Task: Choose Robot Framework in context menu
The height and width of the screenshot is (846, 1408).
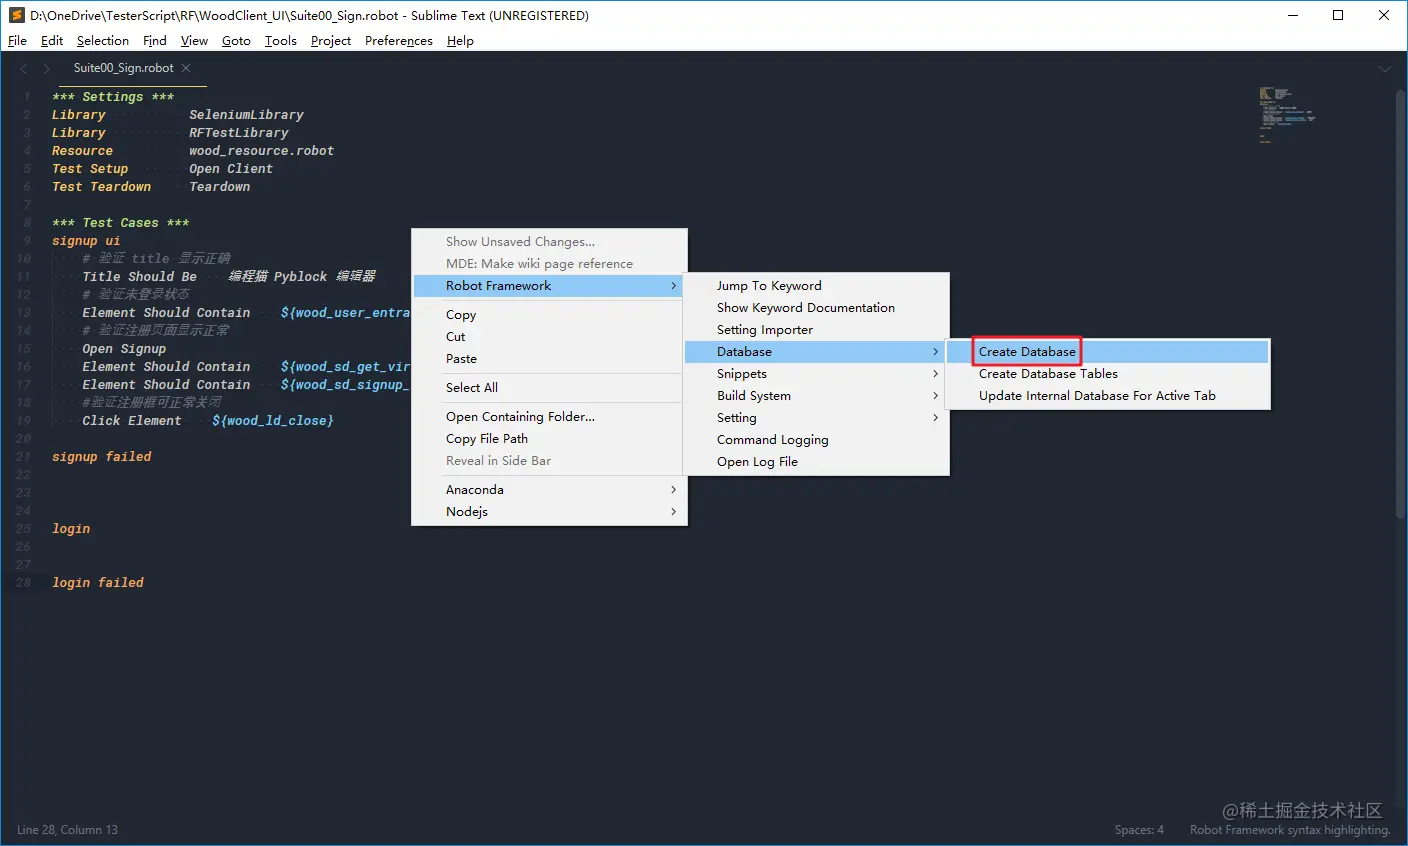Action: [x=549, y=286]
